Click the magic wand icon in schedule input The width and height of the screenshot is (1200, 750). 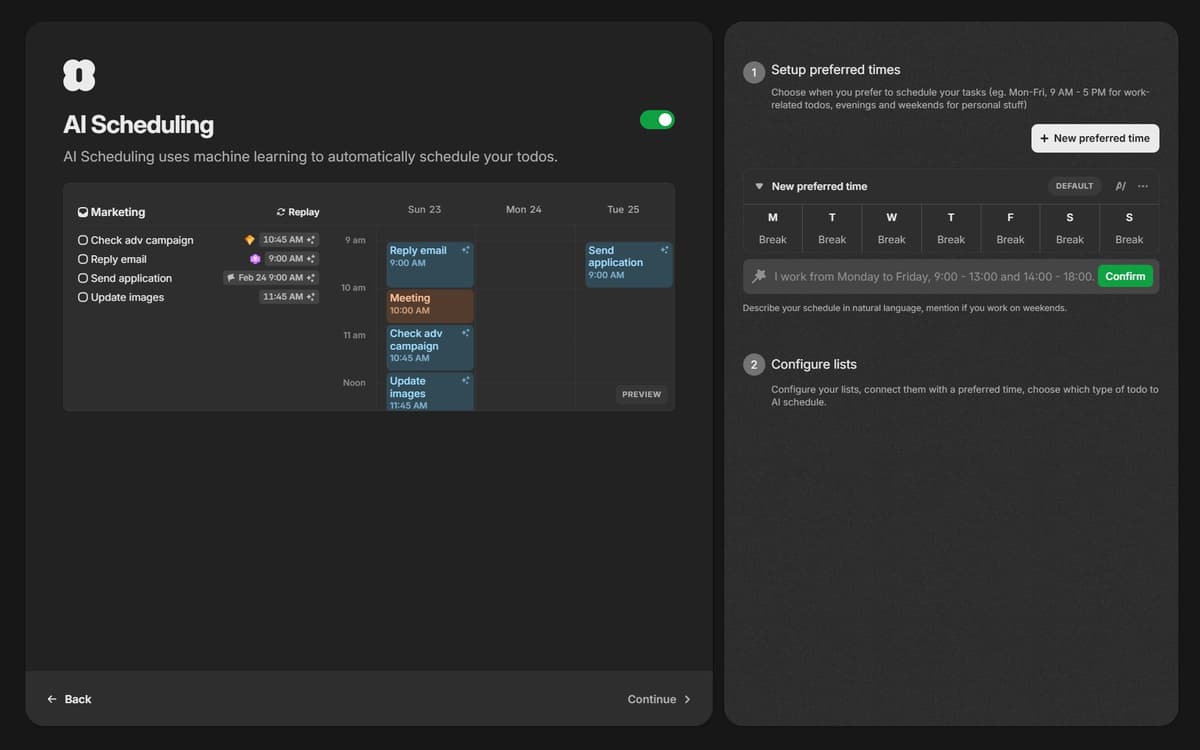coord(759,276)
